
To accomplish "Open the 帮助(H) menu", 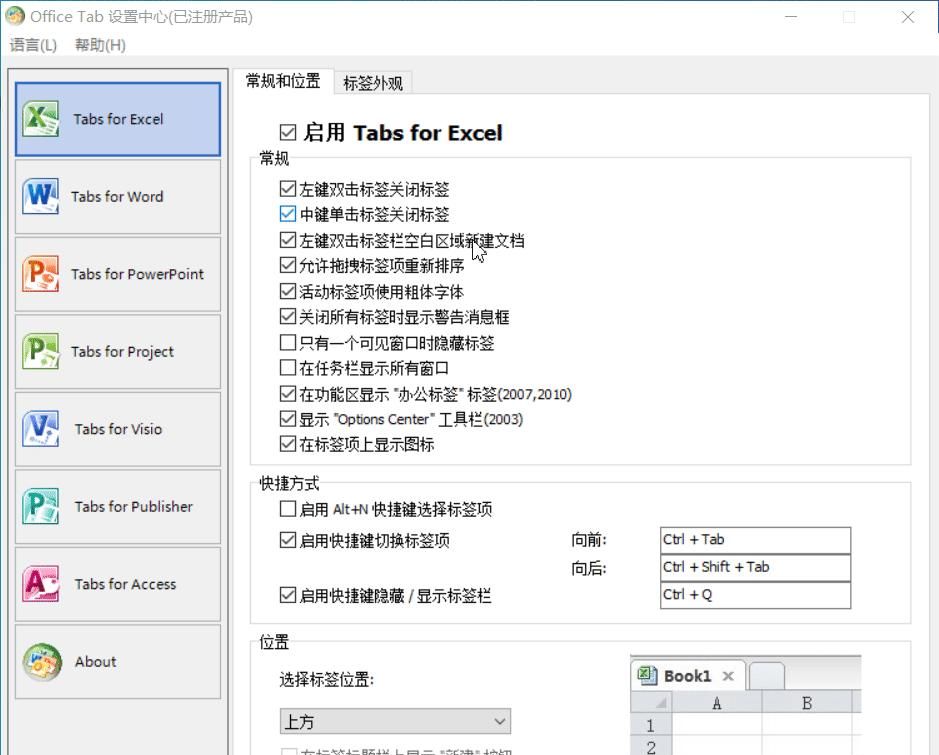I will (x=100, y=45).
